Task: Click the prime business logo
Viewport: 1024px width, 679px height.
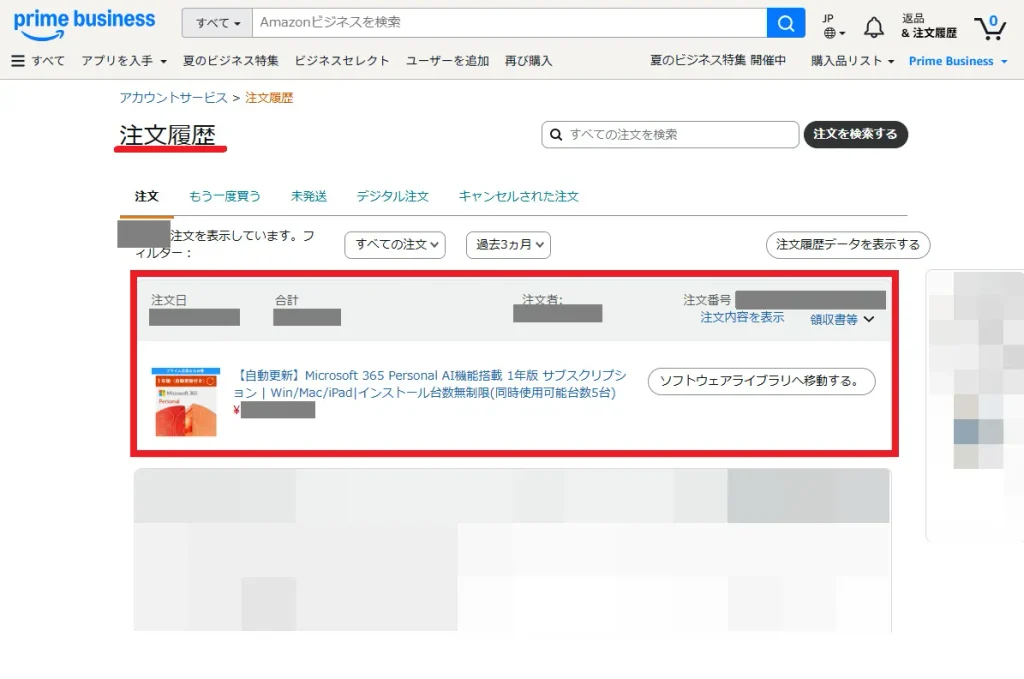Action: [84, 24]
